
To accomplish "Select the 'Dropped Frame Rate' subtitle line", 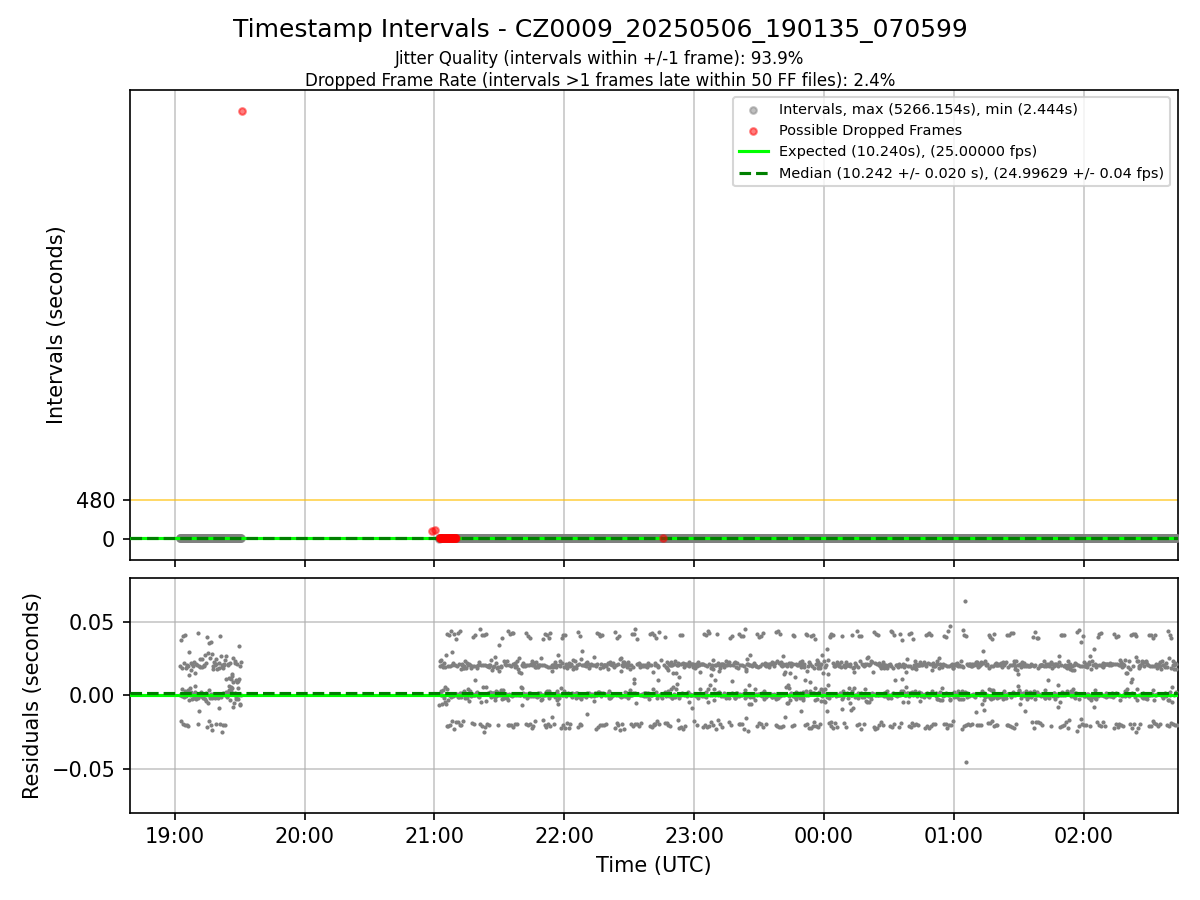I will coord(600,80).
